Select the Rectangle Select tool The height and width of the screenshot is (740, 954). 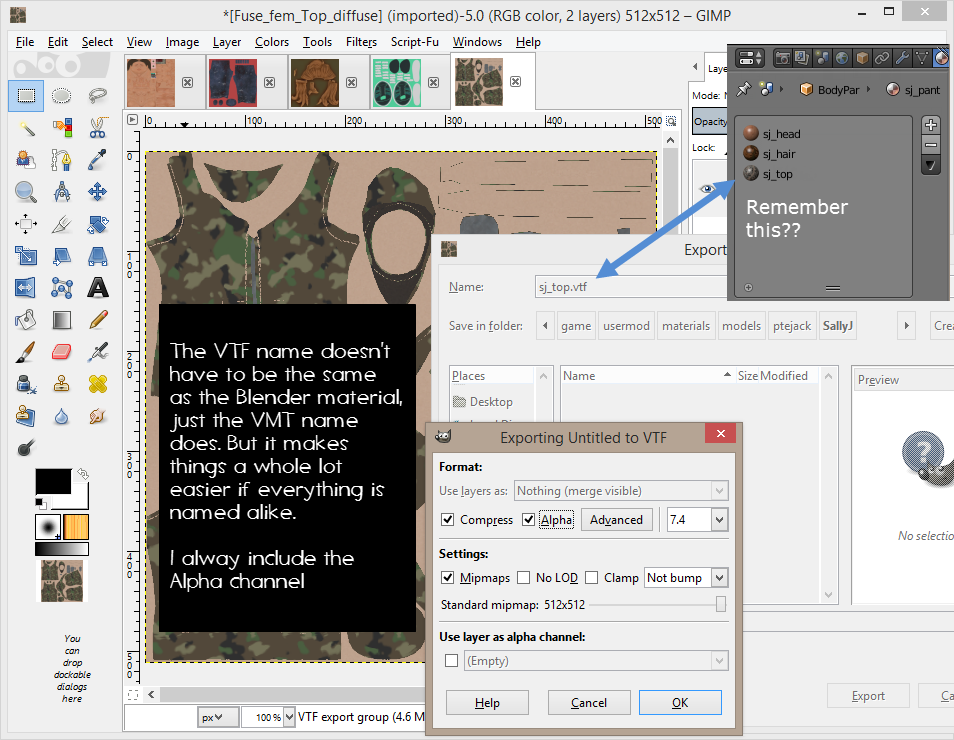coord(27,96)
